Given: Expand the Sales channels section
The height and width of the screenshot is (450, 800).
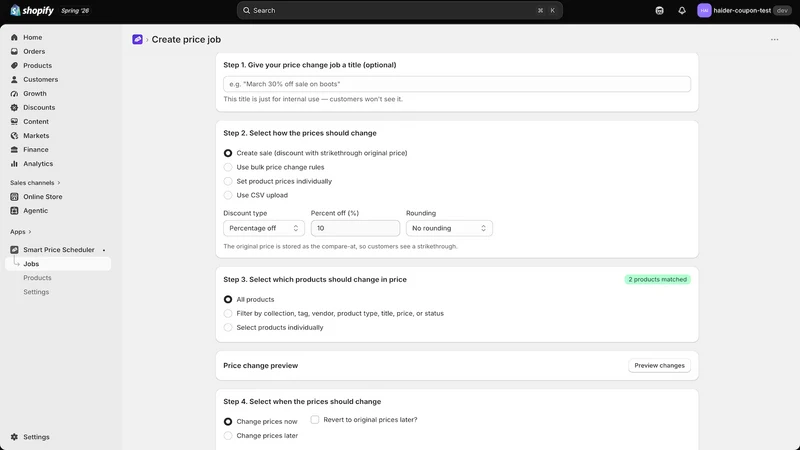Looking at the screenshot, I should coord(35,183).
